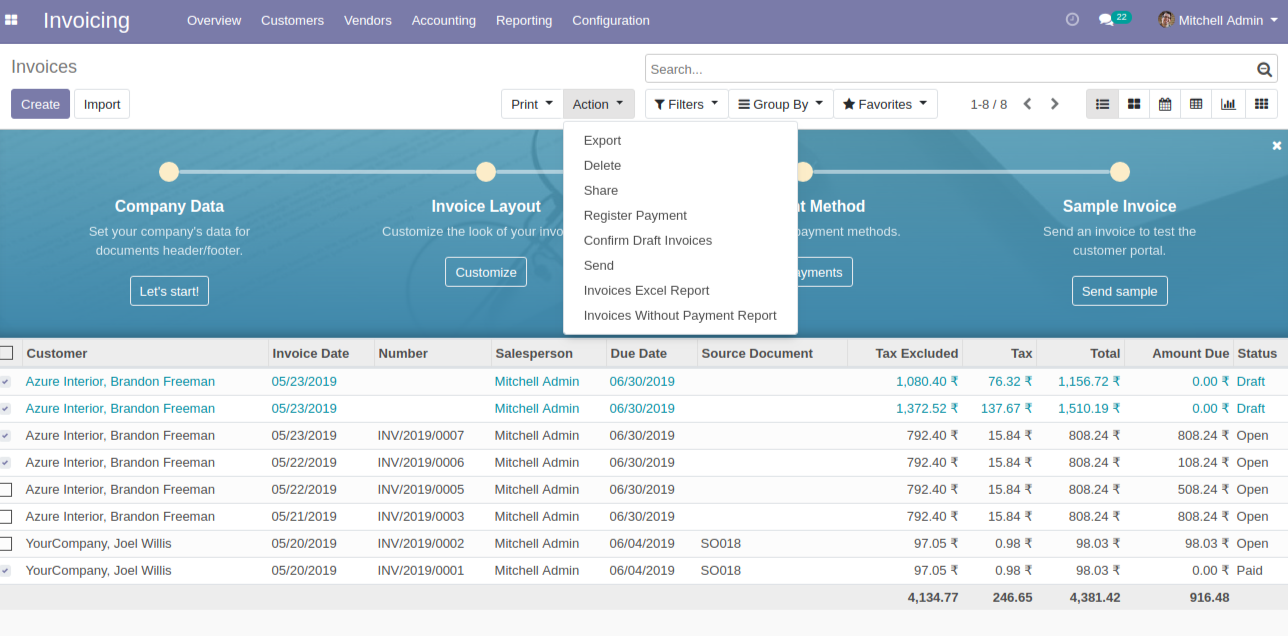Open the Print dropdown

(x=532, y=104)
